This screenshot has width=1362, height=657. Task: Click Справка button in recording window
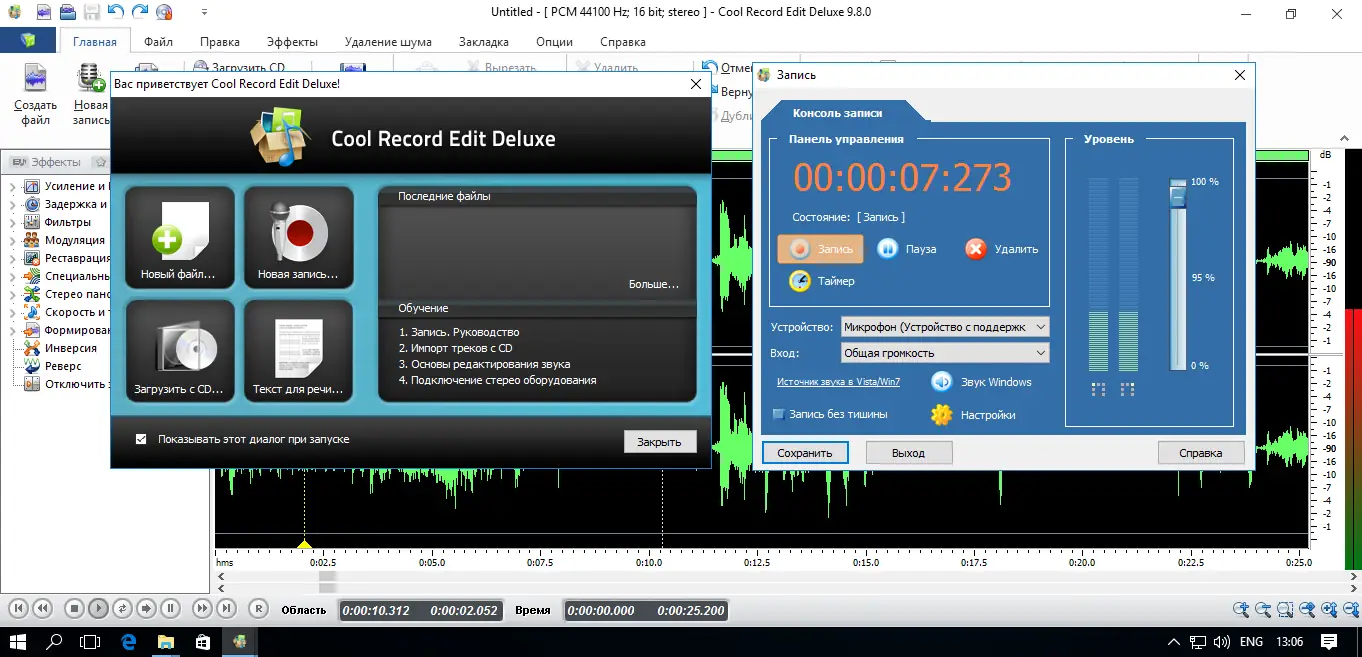(1201, 453)
